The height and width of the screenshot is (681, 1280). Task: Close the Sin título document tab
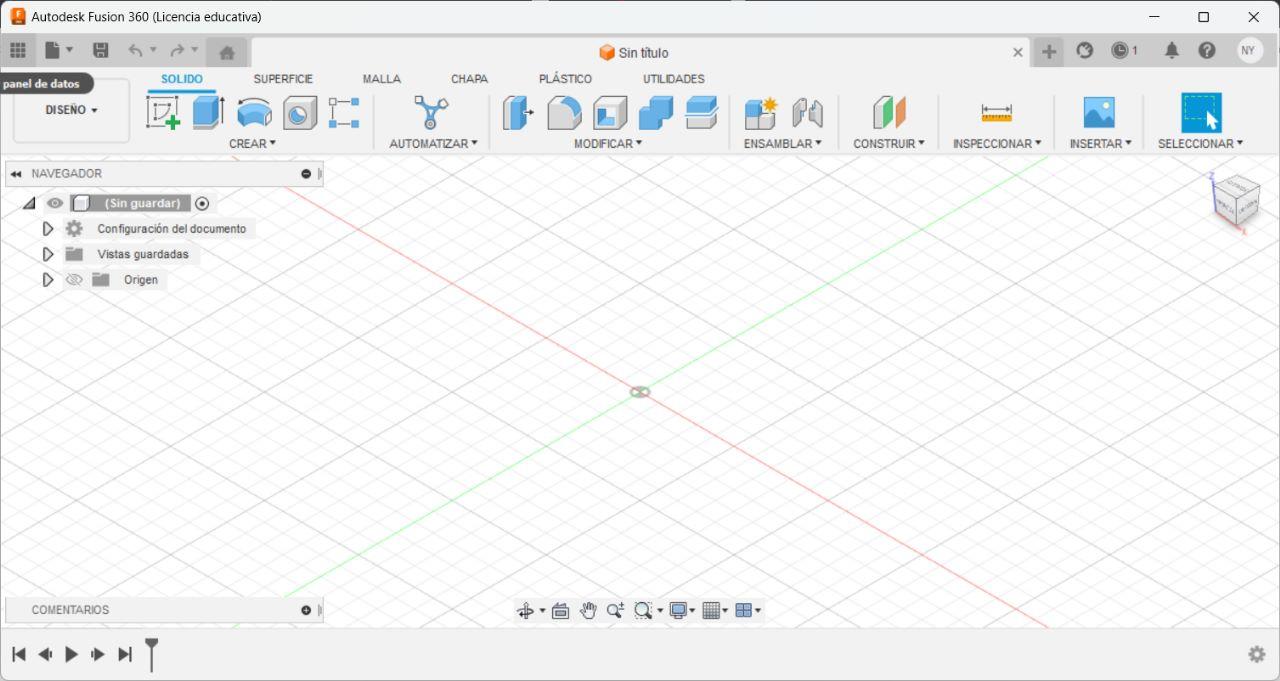(x=1018, y=52)
